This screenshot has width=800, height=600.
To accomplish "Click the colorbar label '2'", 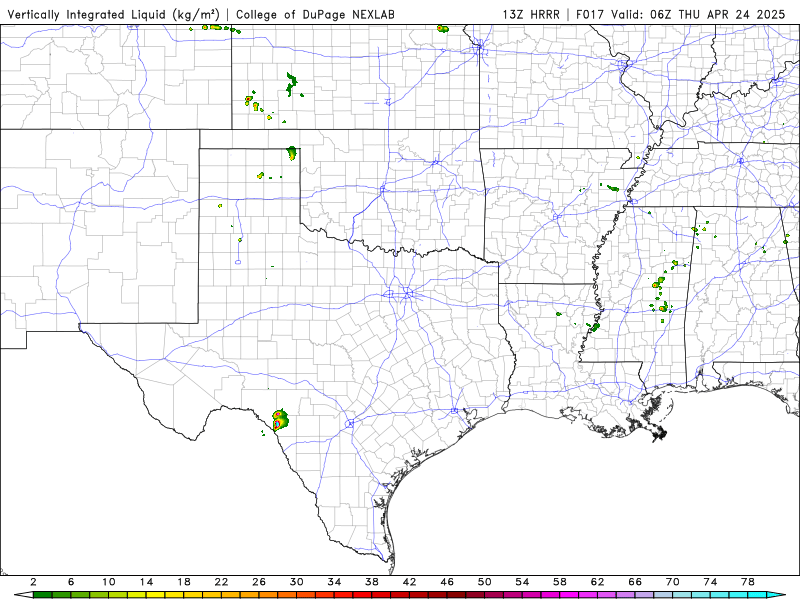I will click(x=33, y=582).
